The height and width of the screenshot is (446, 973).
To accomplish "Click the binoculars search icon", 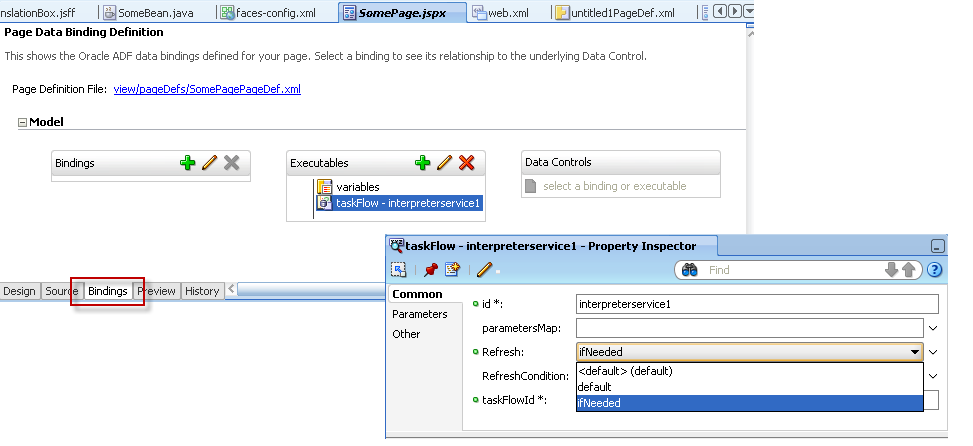I will (689, 270).
